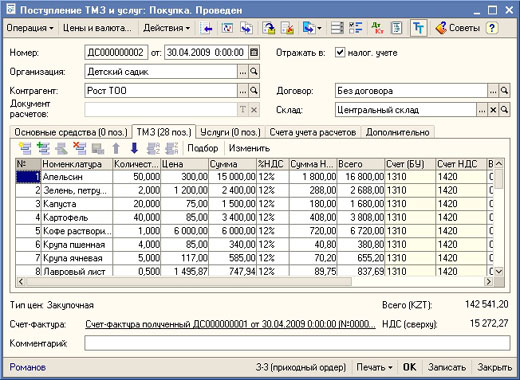The width and height of the screenshot is (520, 380).
Task: Delete the selected row icon in table toolbar
Action: [x=80, y=148]
